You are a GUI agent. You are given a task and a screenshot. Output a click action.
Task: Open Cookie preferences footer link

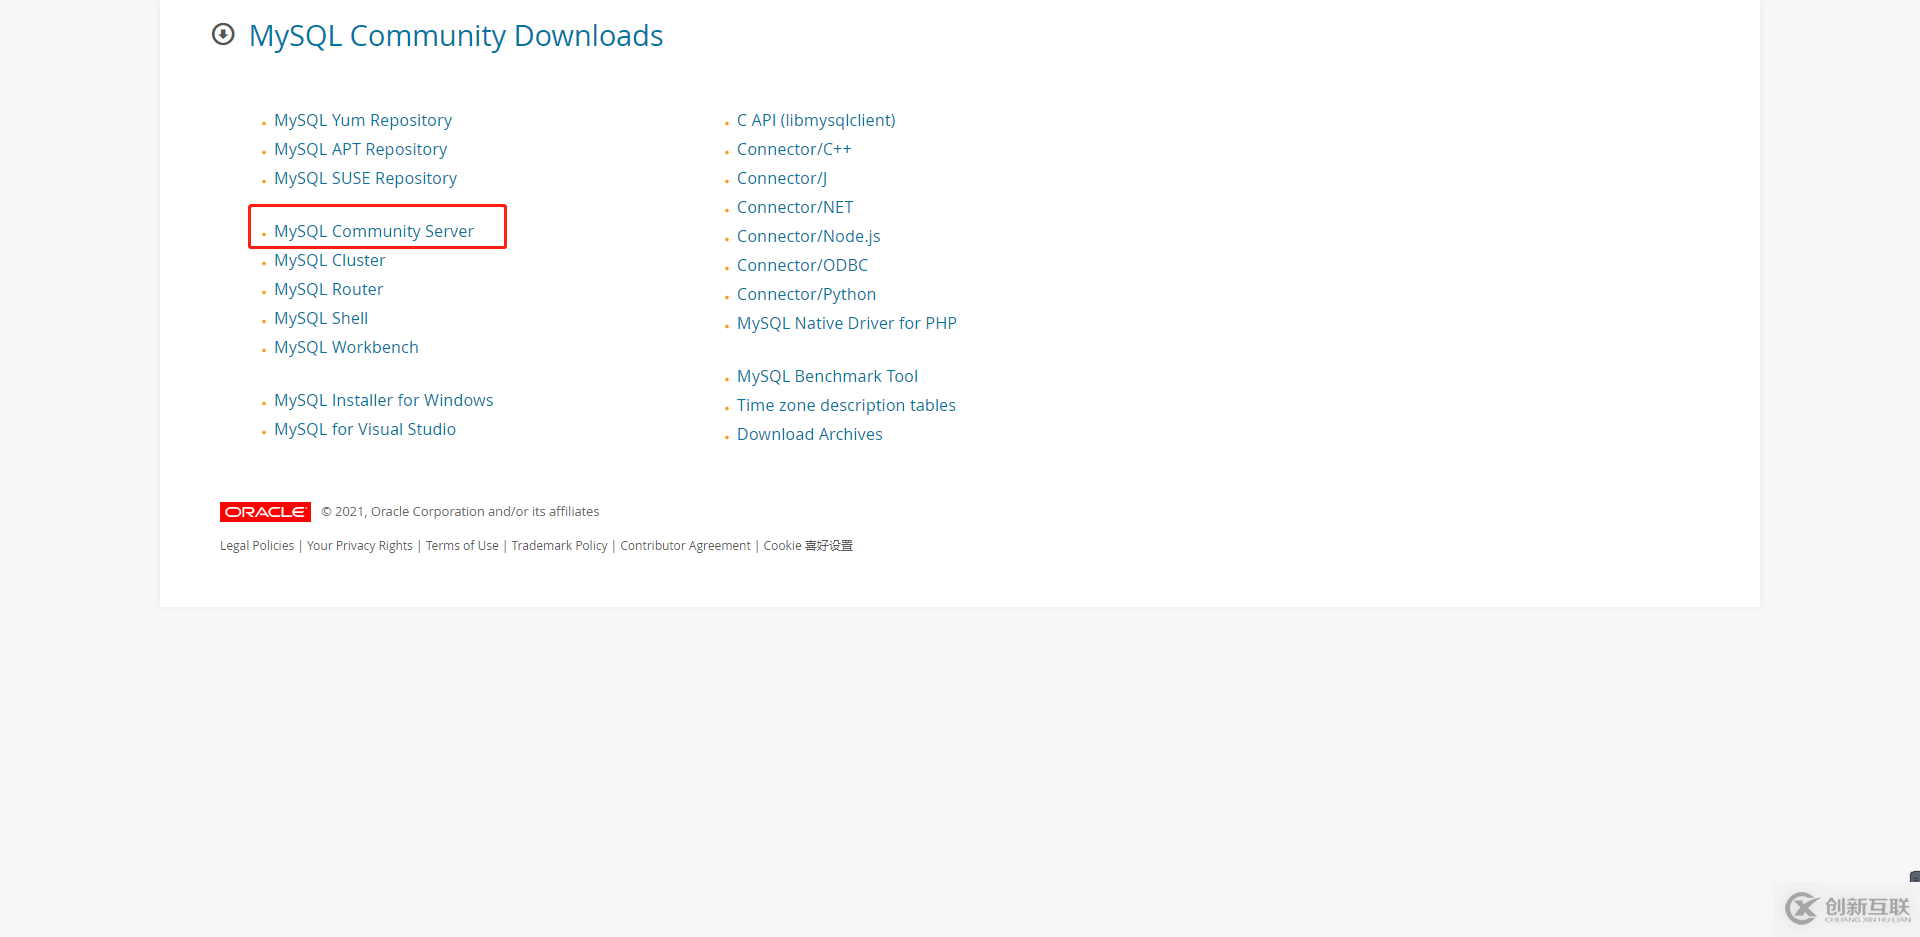click(808, 546)
